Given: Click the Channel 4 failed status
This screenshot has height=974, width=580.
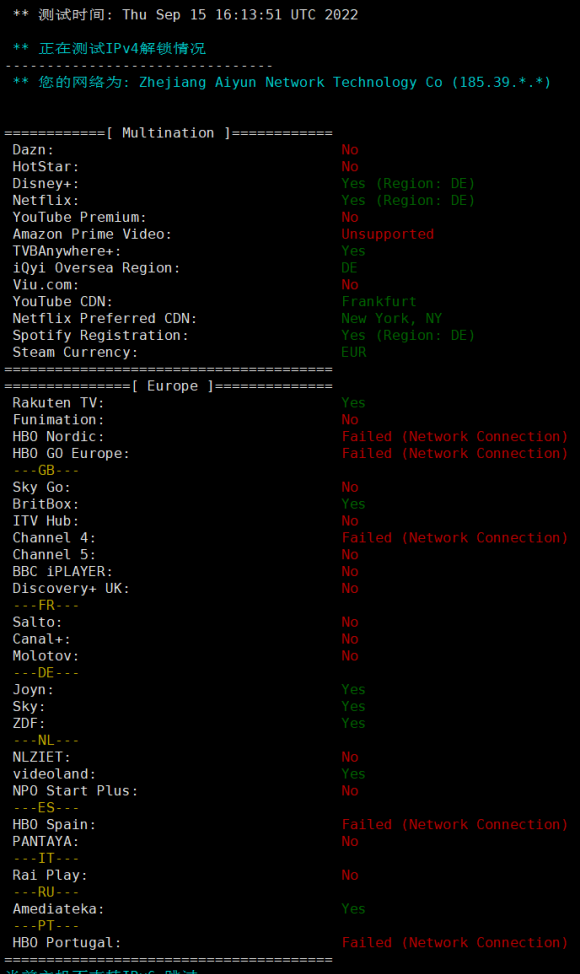Looking at the screenshot, I should point(455,538).
